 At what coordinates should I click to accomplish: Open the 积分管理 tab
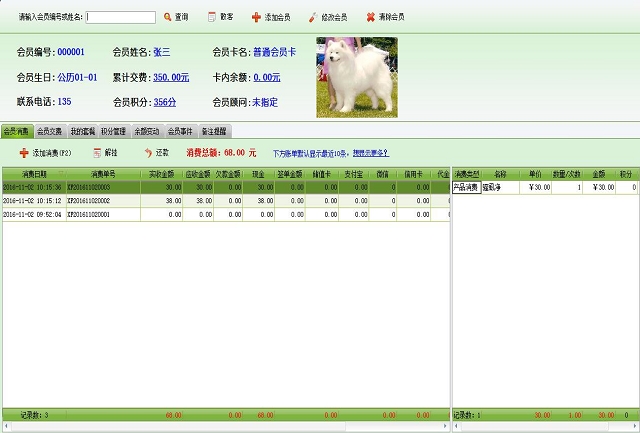(115, 131)
